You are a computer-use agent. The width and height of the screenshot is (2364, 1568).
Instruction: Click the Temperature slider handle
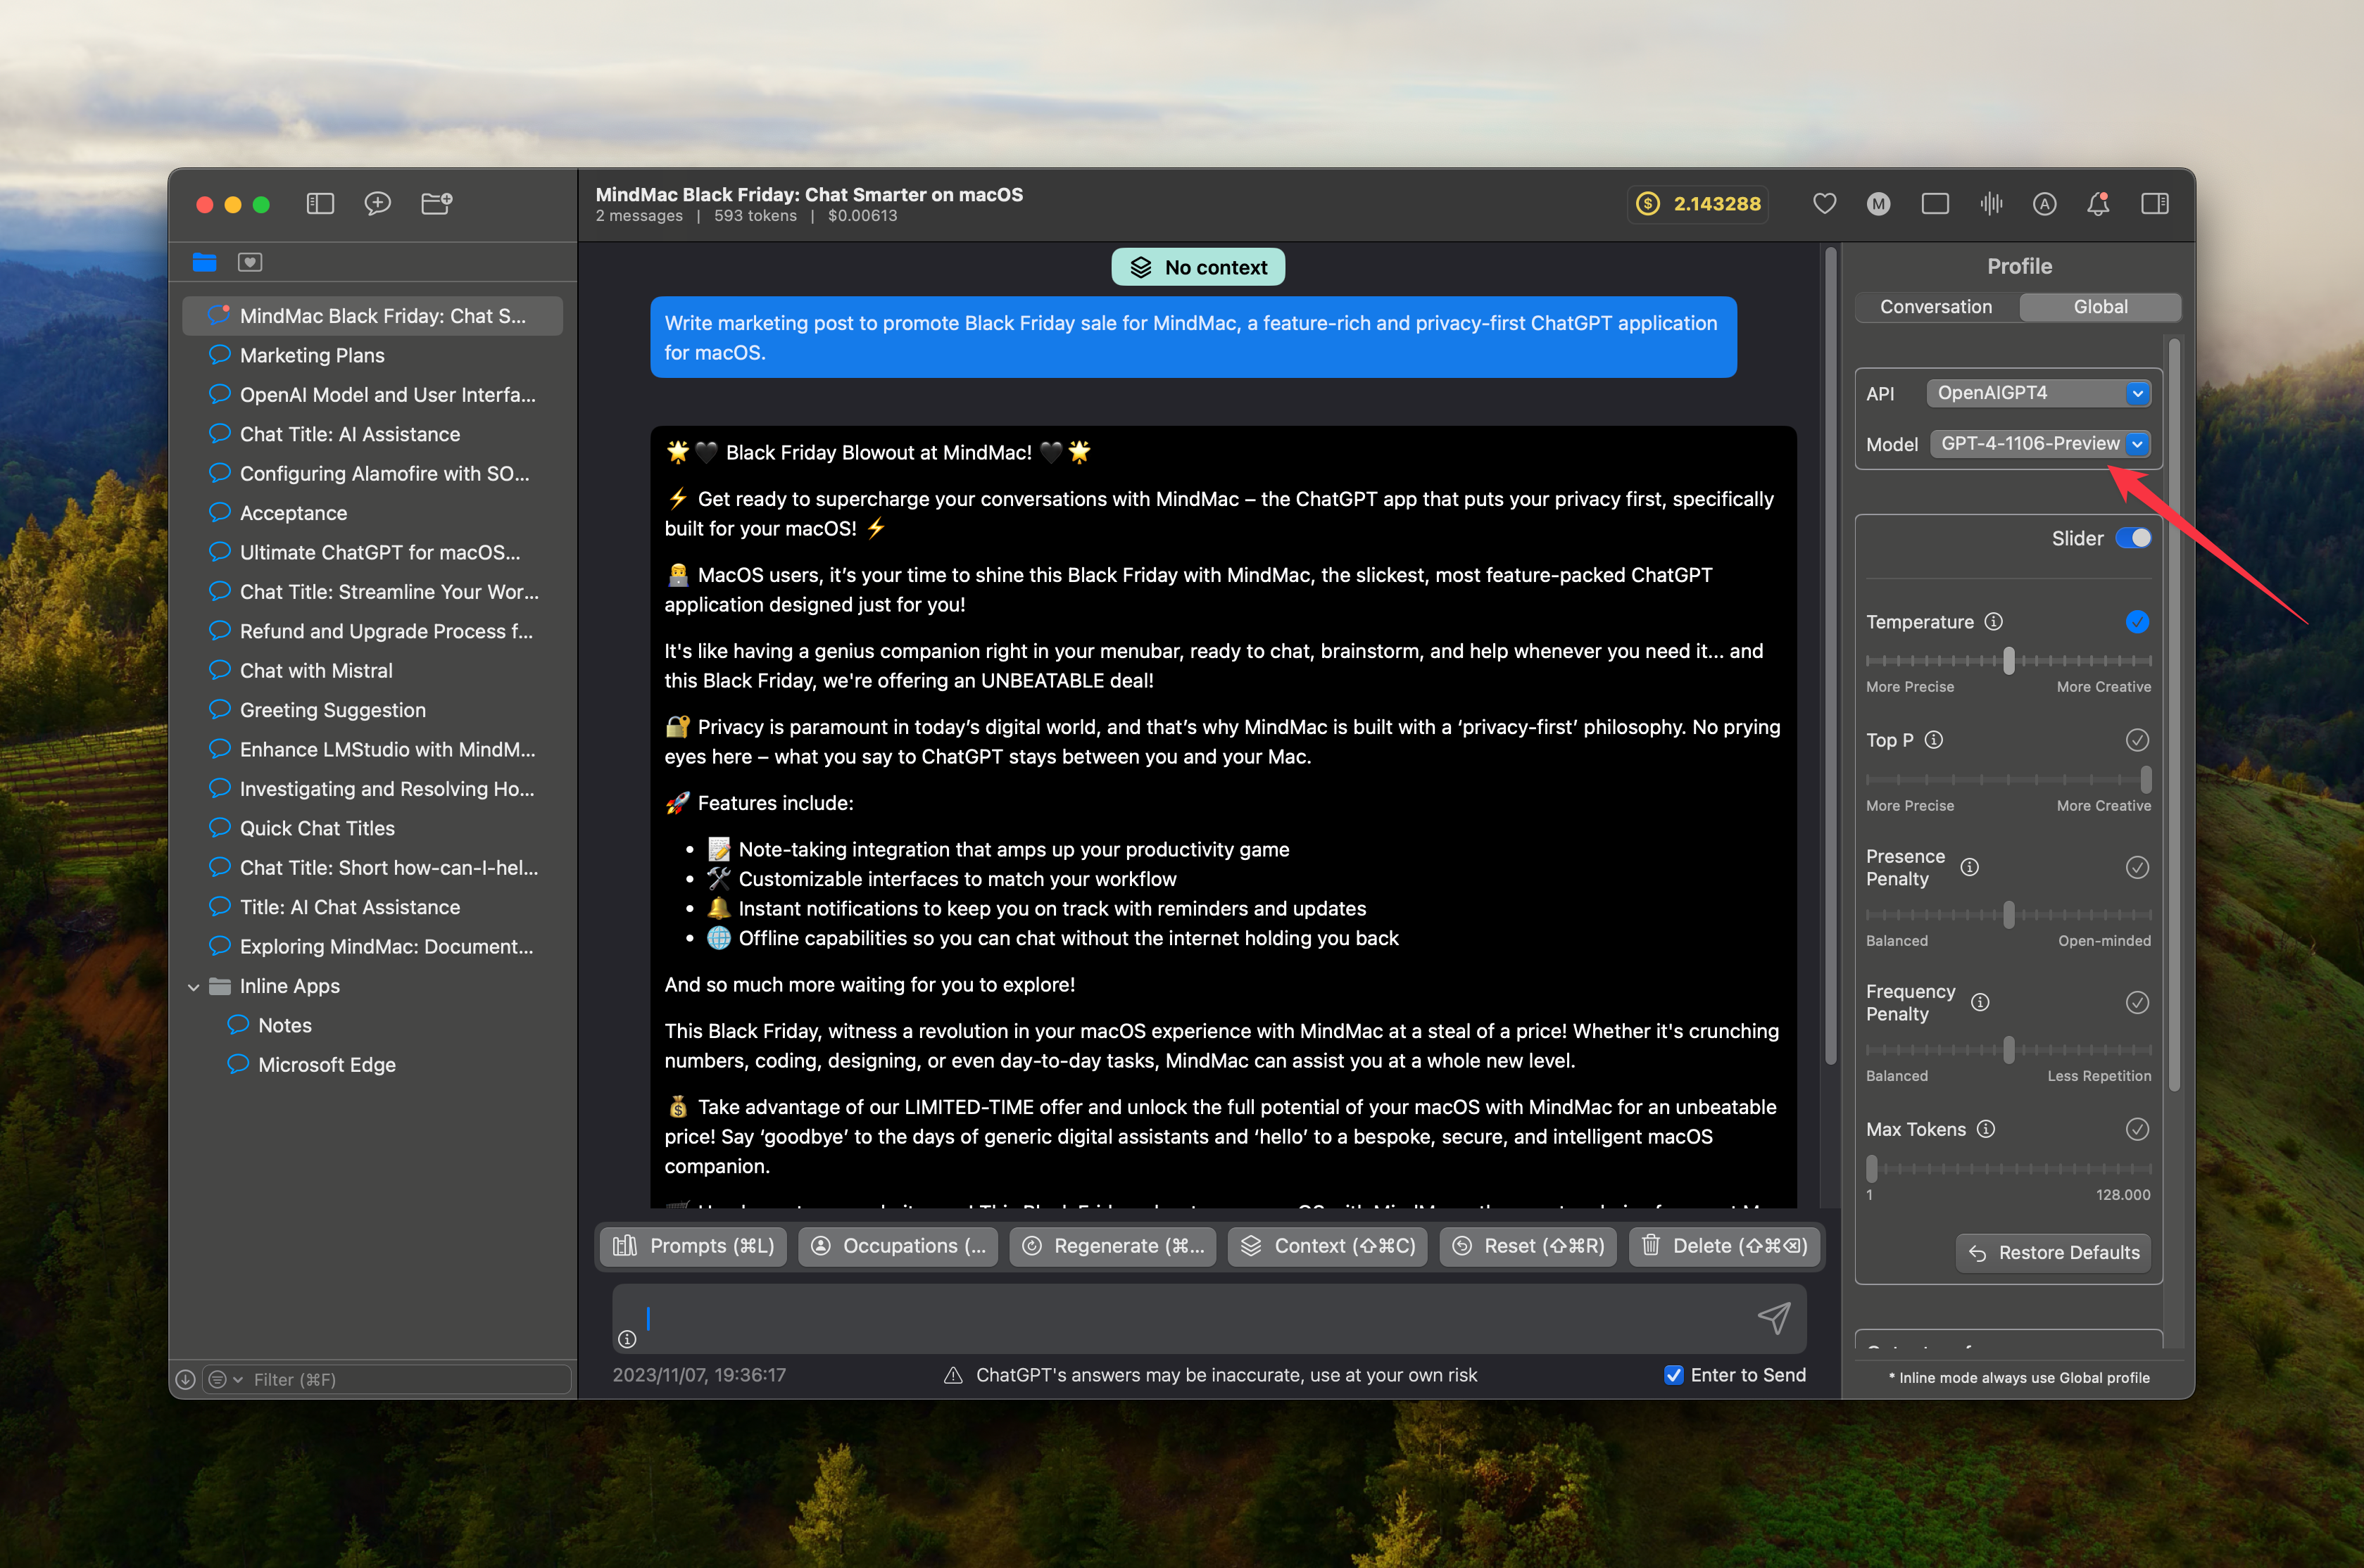(2008, 661)
